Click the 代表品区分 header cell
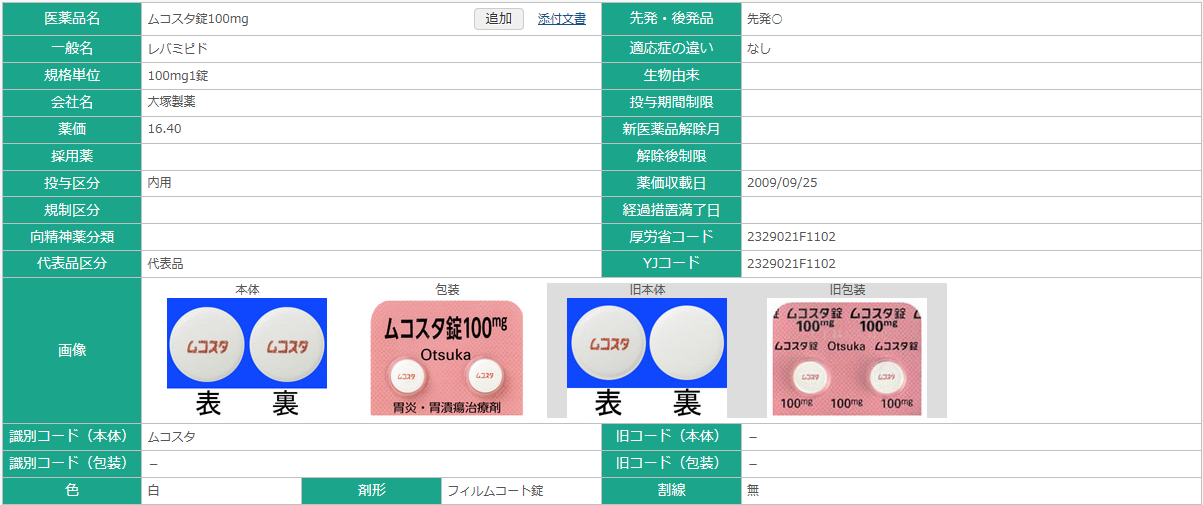 pyautogui.click(x=72, y=264)
